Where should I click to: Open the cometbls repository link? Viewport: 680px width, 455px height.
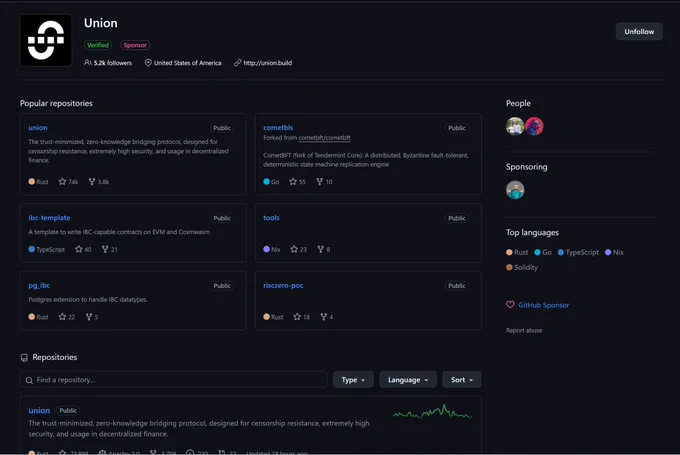click(x=278, y=128)
